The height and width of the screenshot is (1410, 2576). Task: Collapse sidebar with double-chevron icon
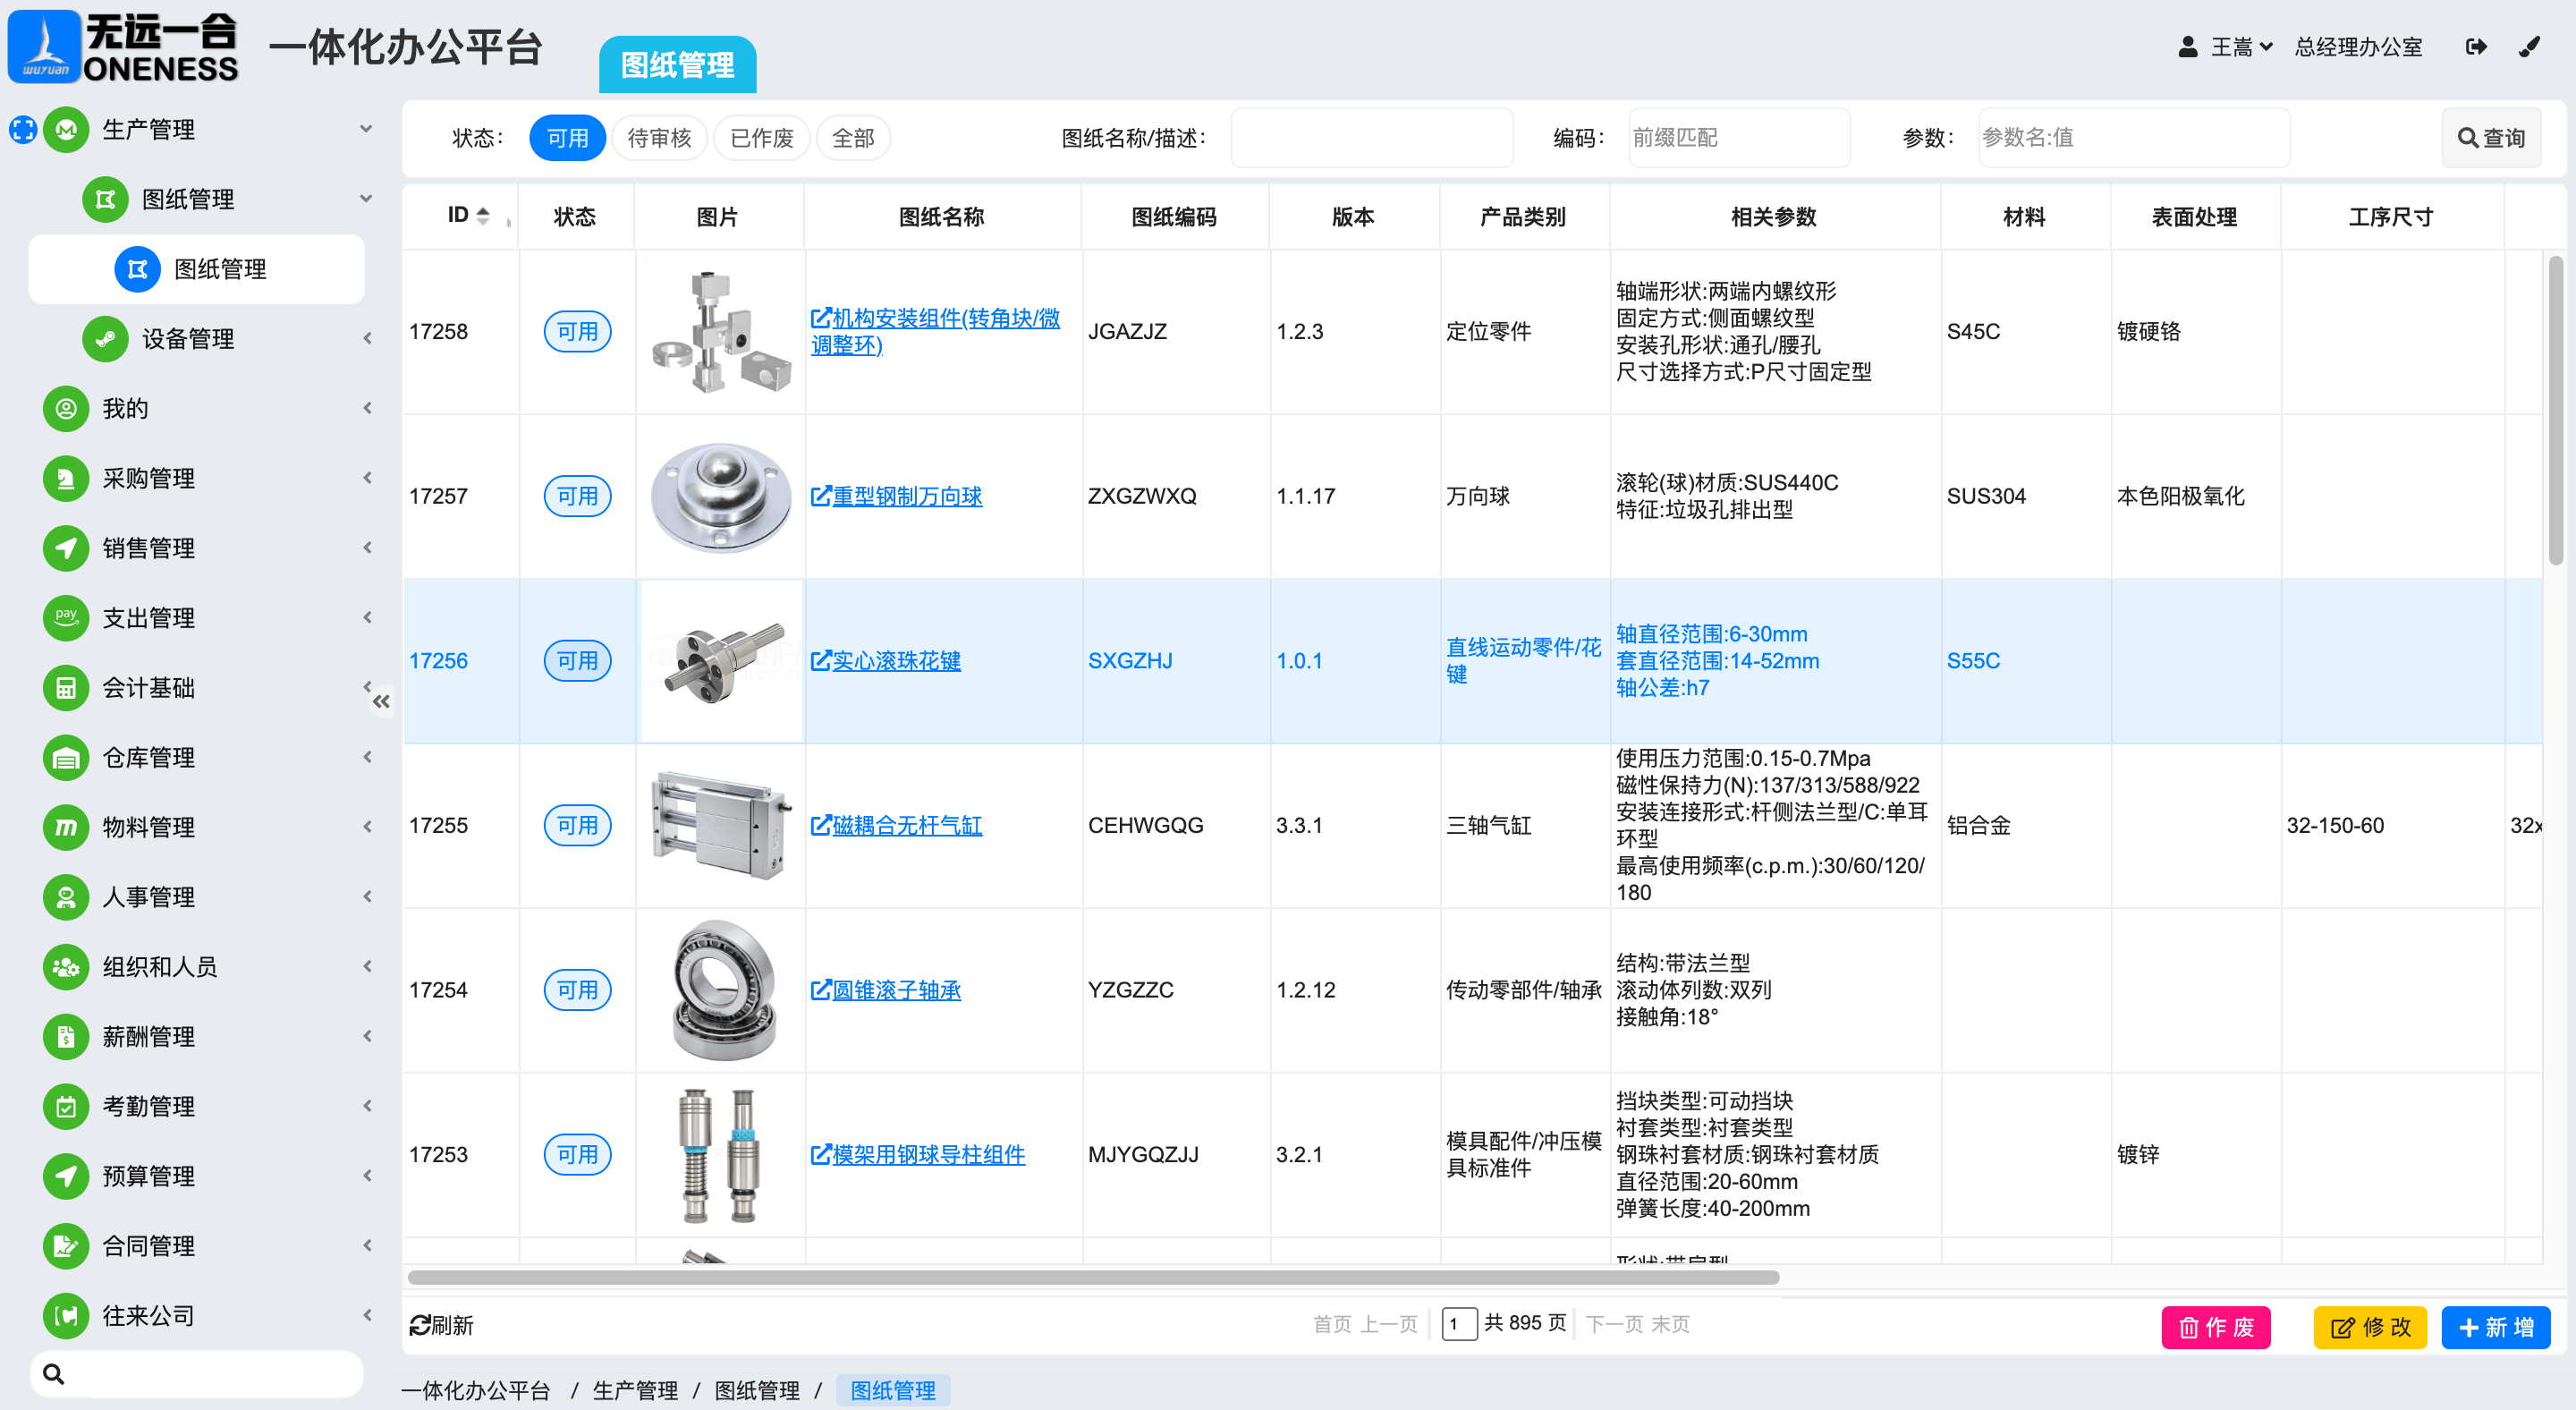(x=381, y=701)
